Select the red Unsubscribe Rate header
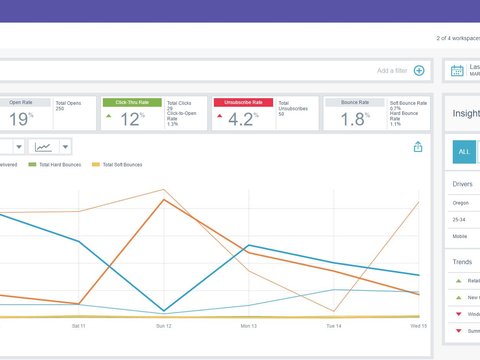Viewport: 480px width, 360px height. 243,102
